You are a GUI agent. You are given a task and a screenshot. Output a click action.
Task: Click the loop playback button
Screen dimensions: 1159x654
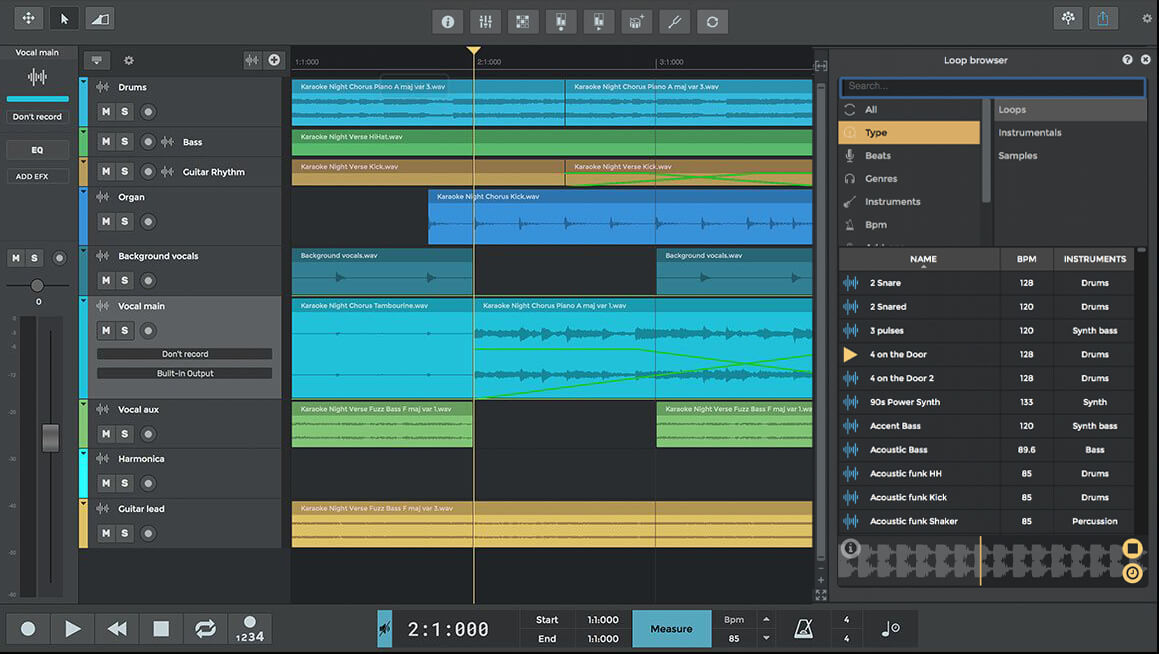pos(205,629)
